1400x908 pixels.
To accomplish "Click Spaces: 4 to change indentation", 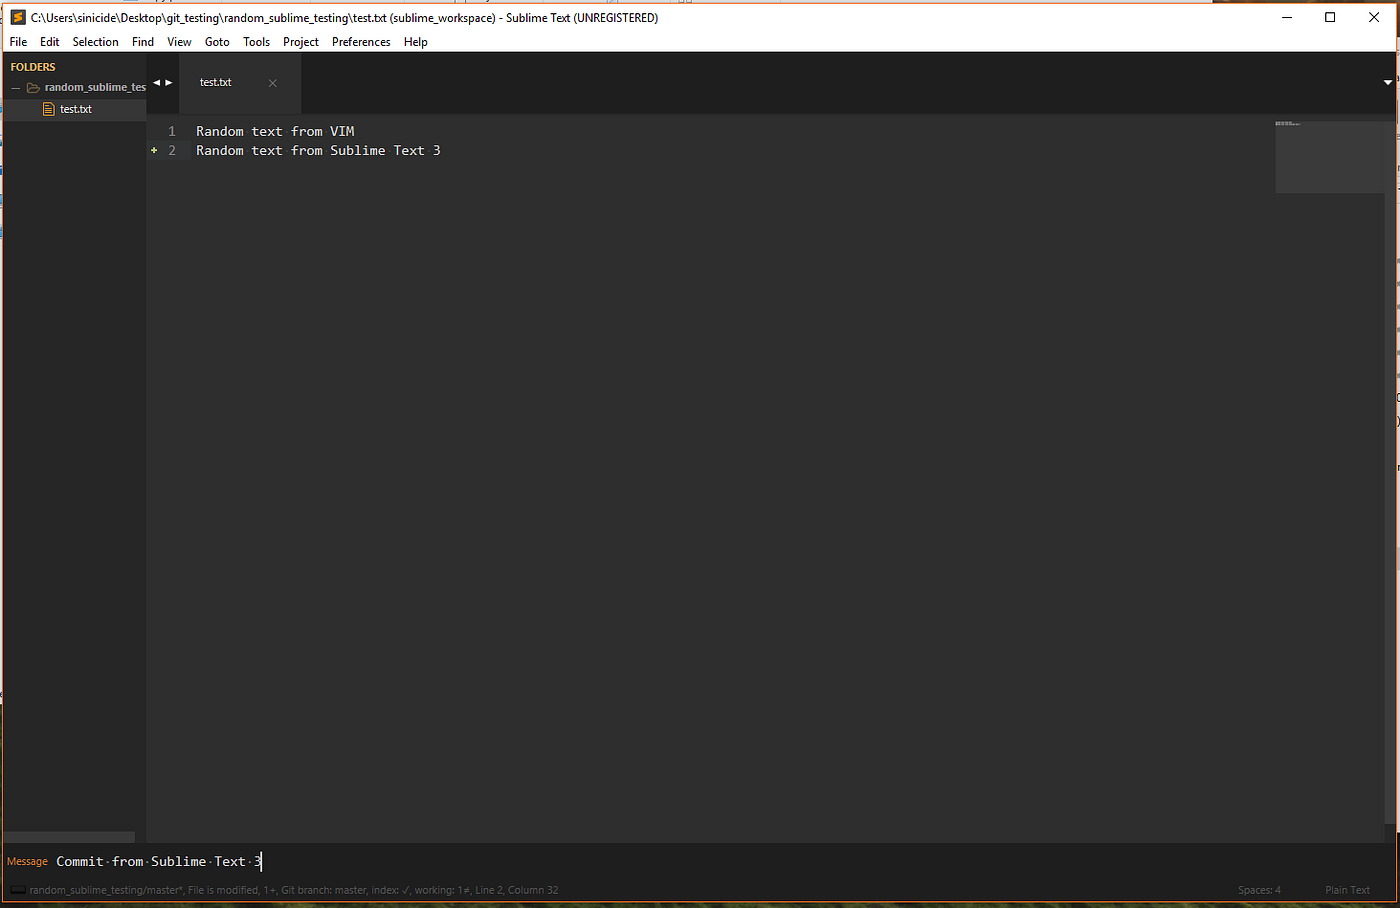I will coord(1259,889).
